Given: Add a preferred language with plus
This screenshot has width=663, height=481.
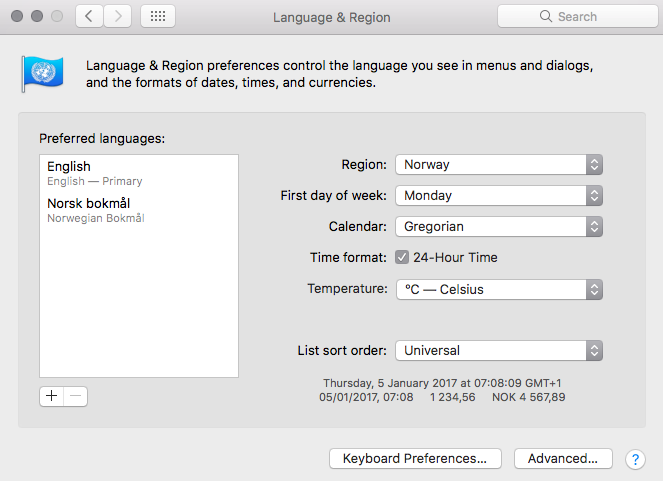Looking at the screenshot, I should pyautogui.click(x=52, y=396).
